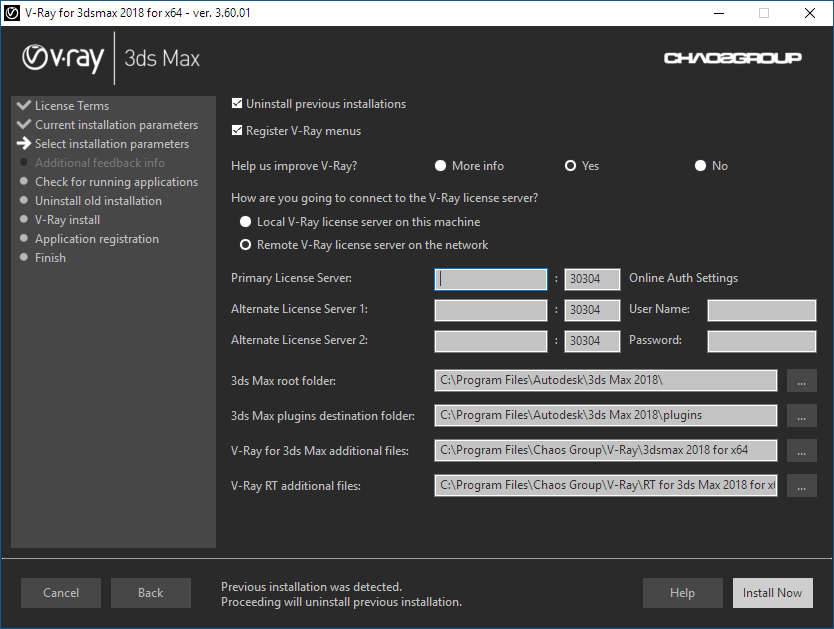Choose Local V-Ray license server option
This screenshot has height=629, width=834.
pyautogui.click(x=245, y=222)
